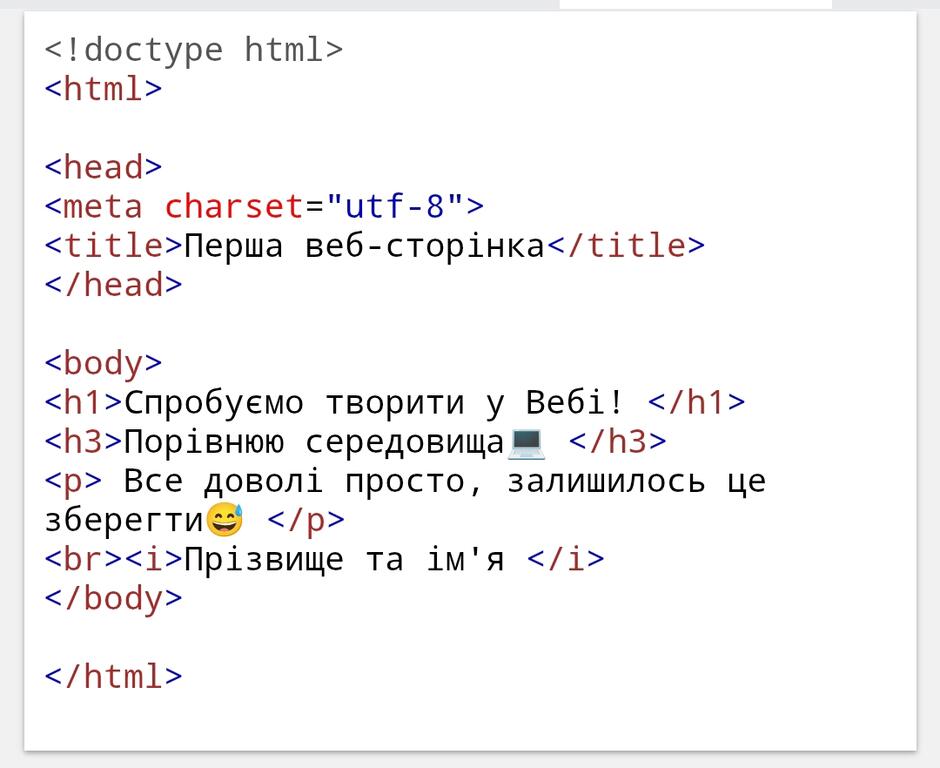Click the opening "<i>" tag
This screenshot has width=940, height=768.
[153, 559]
